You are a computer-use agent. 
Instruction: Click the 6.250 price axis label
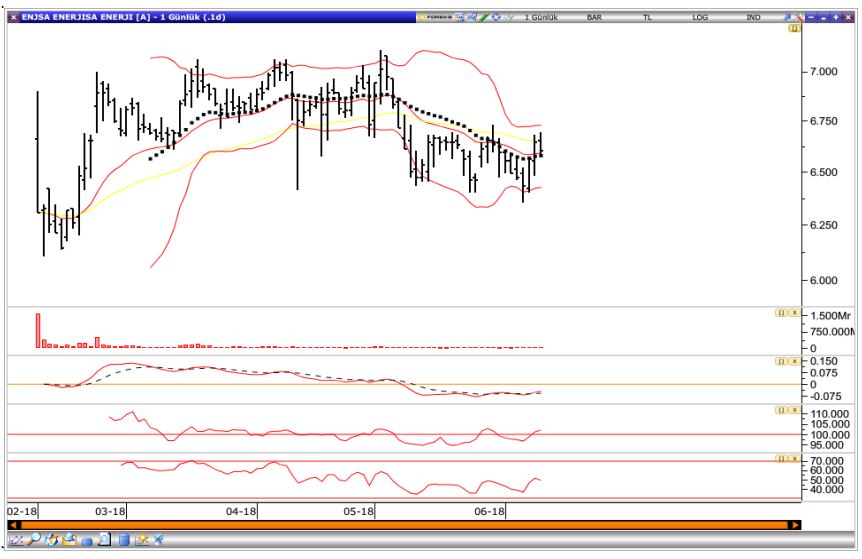pyautogui.click(x=823, y=225)
